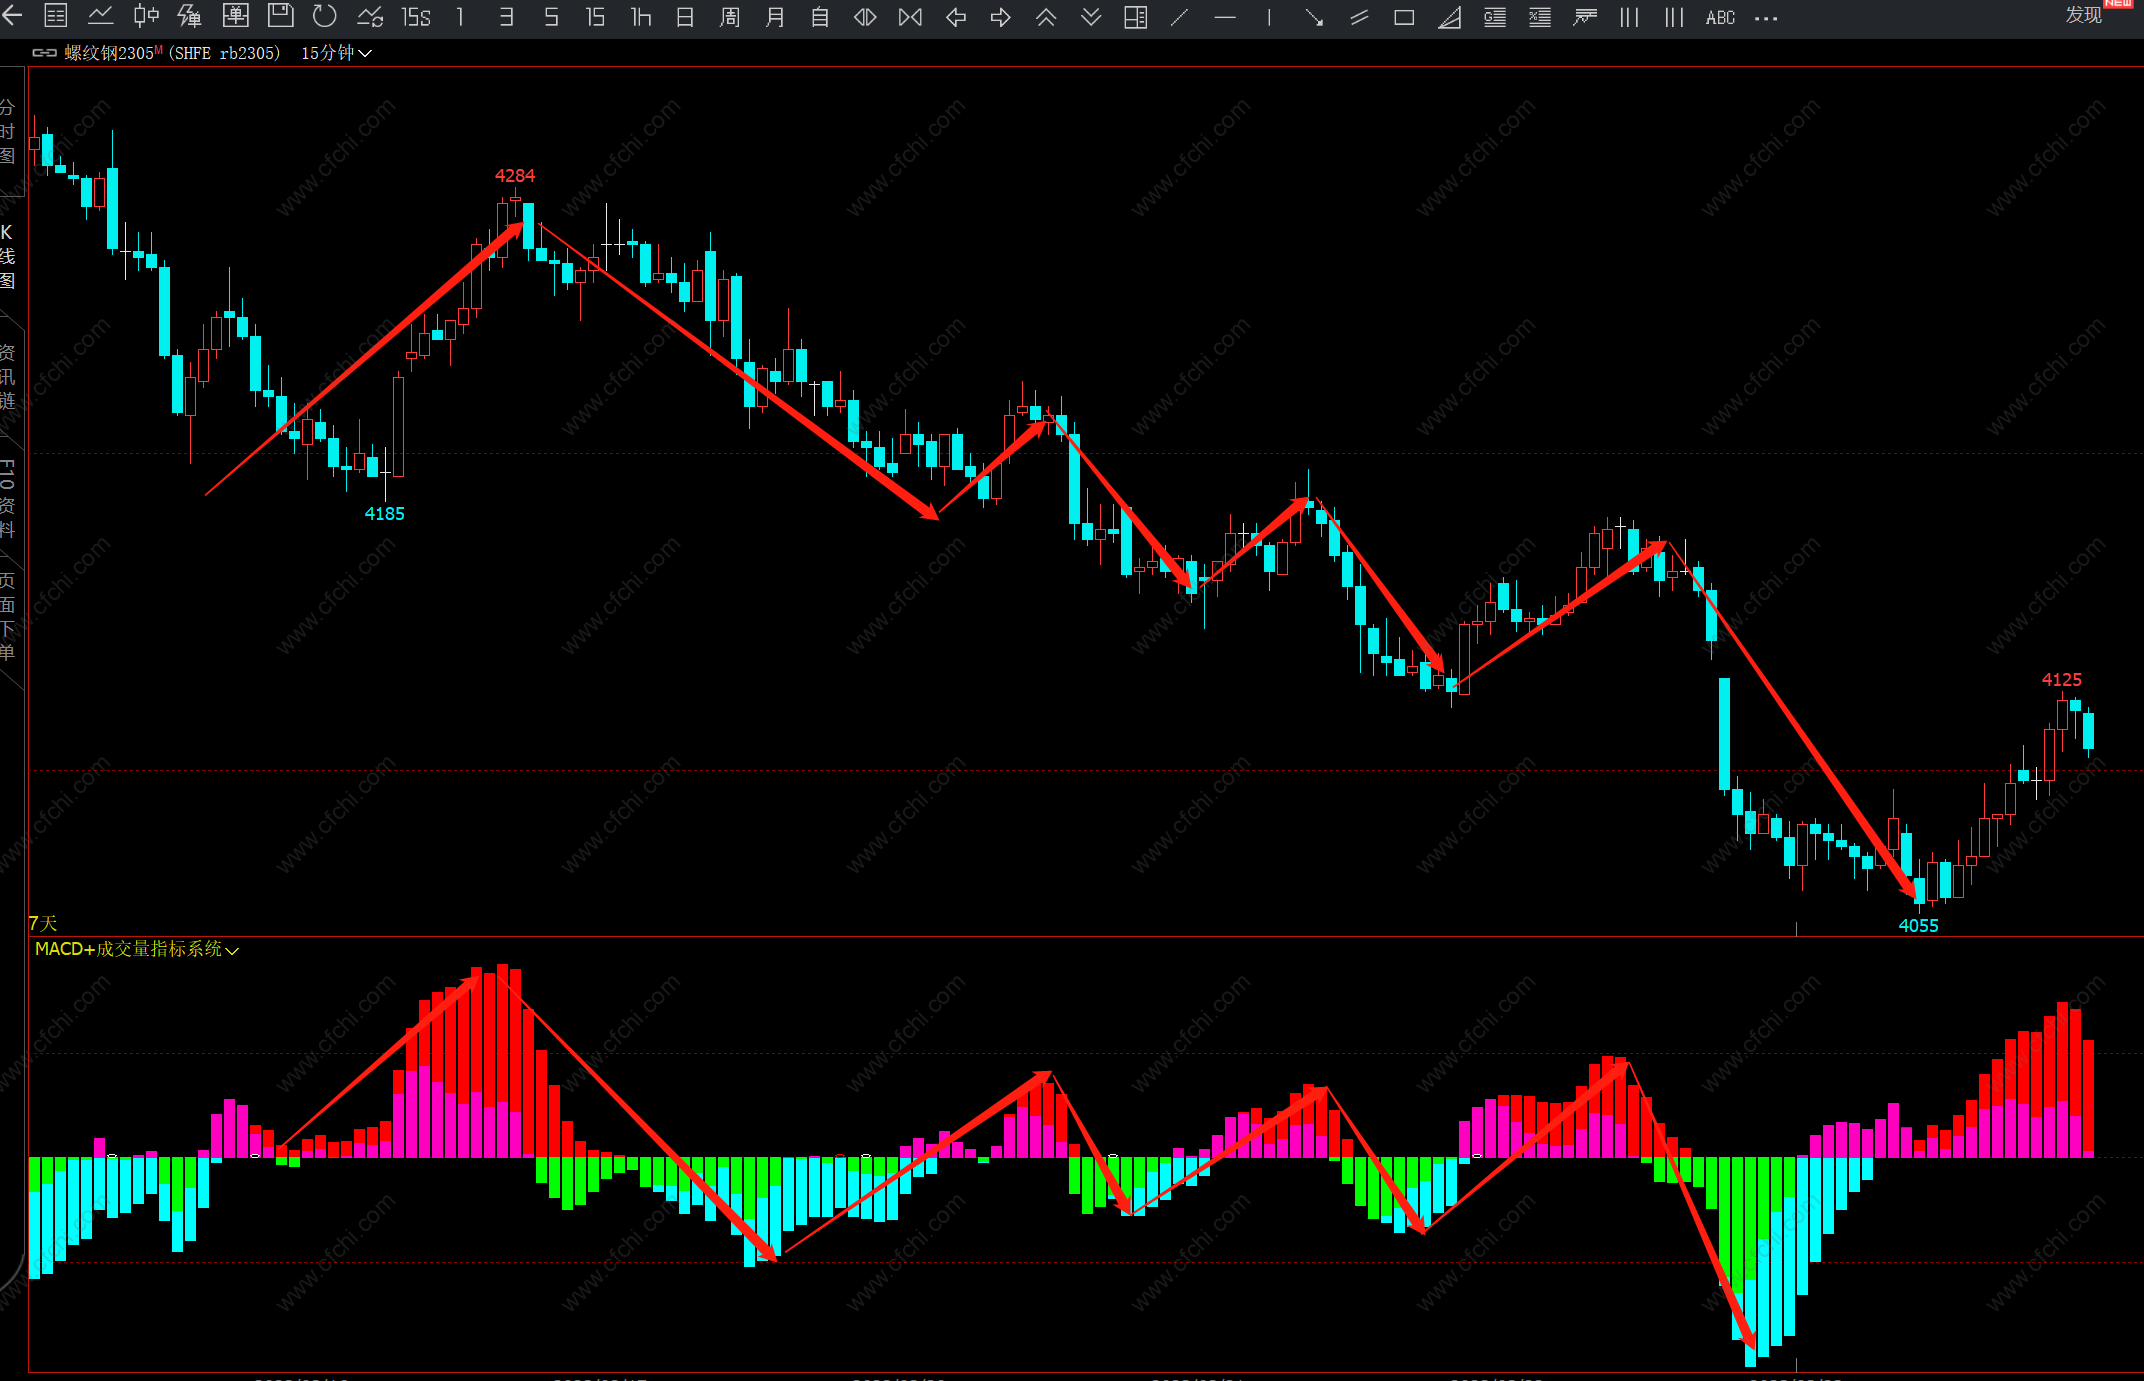Select the horizontal line drawing tool
2144x1381 pixels.
[1224, 17]
